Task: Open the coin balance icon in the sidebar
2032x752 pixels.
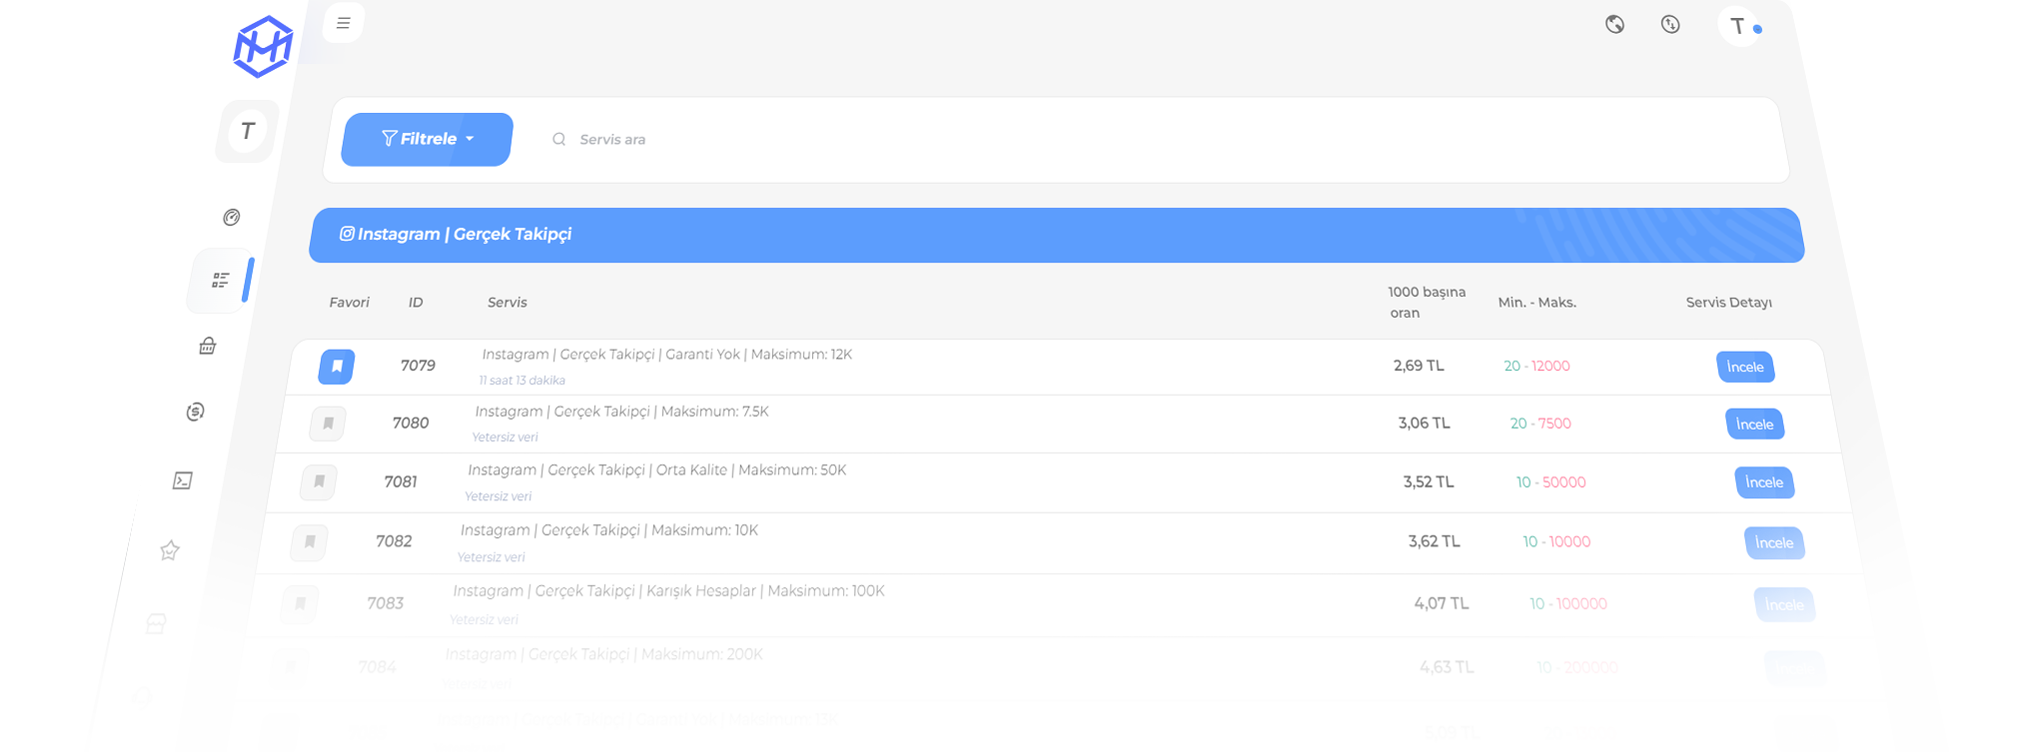Action: (x=195, y=412)
